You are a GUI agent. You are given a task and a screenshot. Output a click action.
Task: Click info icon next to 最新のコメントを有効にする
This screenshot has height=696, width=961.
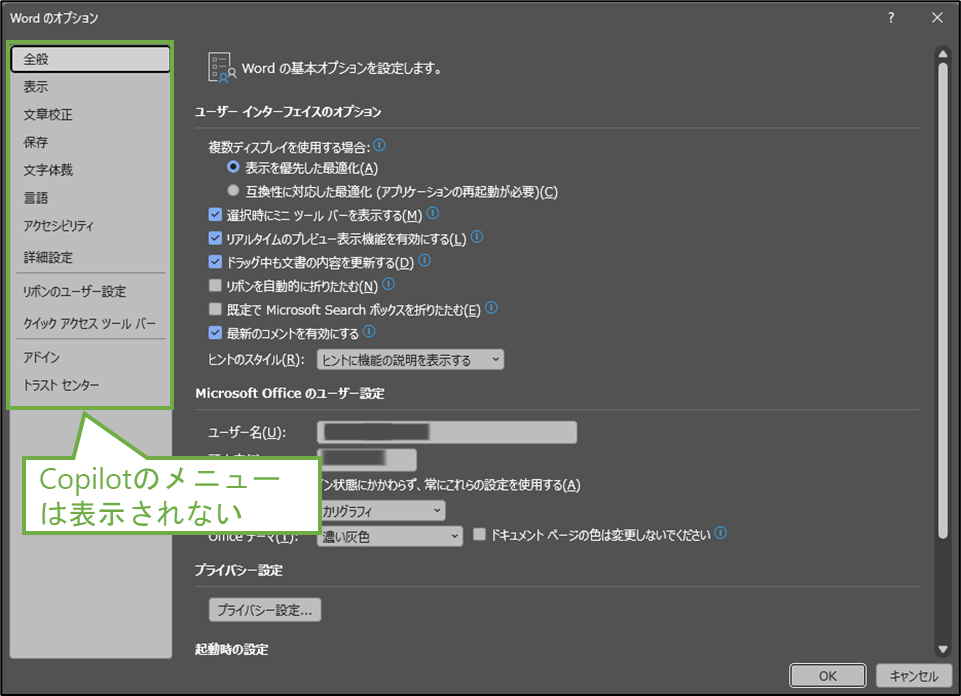[369, 331]
